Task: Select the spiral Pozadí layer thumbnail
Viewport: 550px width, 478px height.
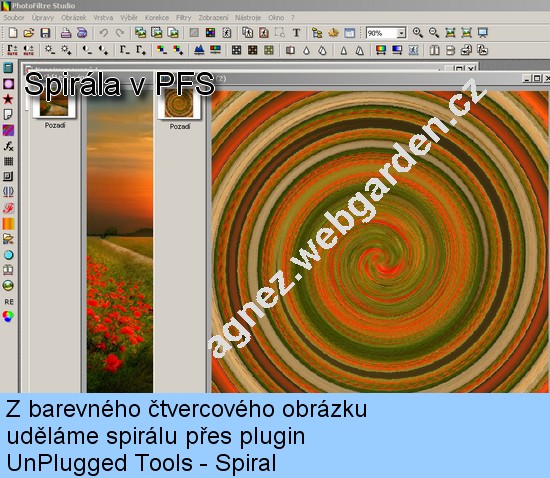Action: [179, 104]
